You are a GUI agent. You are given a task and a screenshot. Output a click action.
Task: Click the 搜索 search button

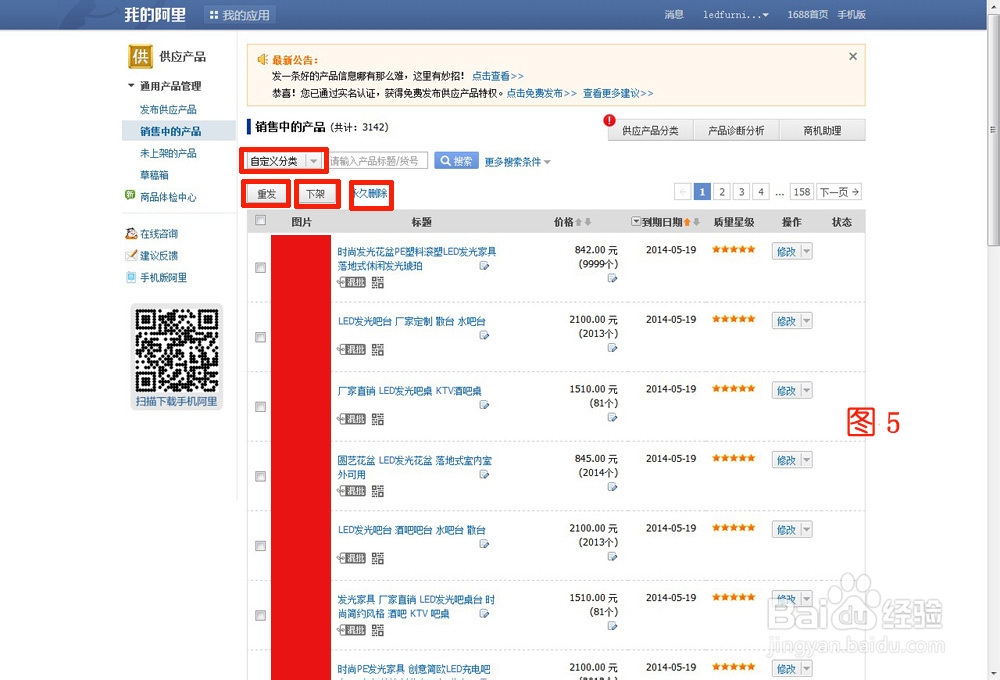456,161
